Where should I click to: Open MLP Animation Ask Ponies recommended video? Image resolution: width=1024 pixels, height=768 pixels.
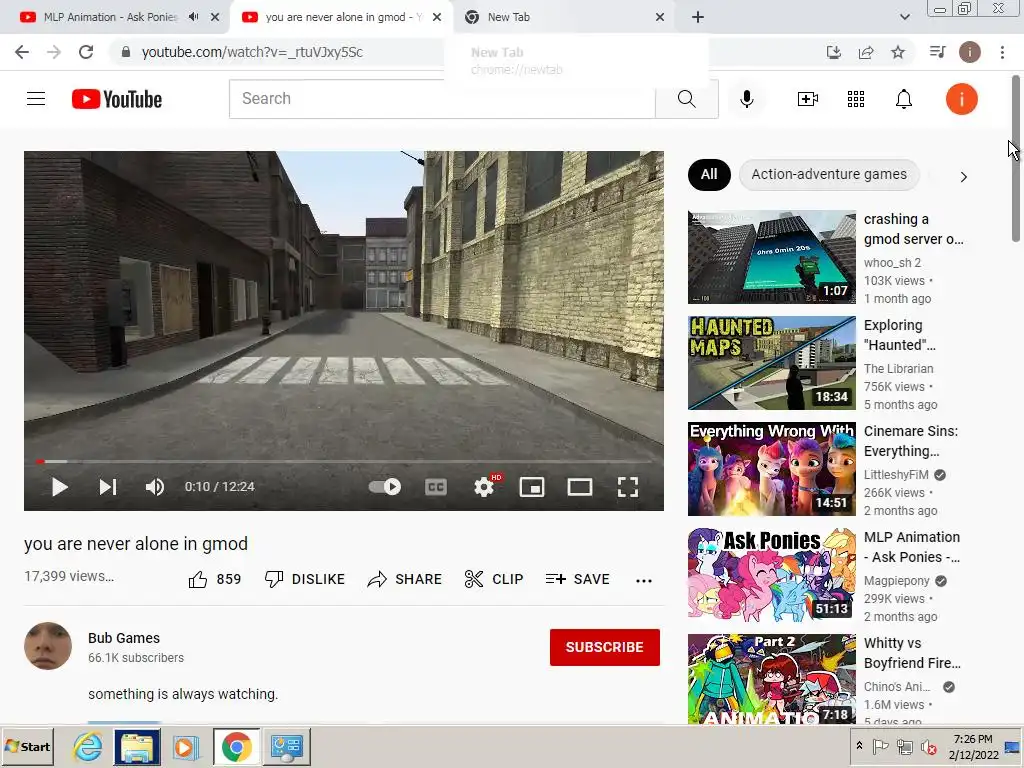[x=771, y=575]
